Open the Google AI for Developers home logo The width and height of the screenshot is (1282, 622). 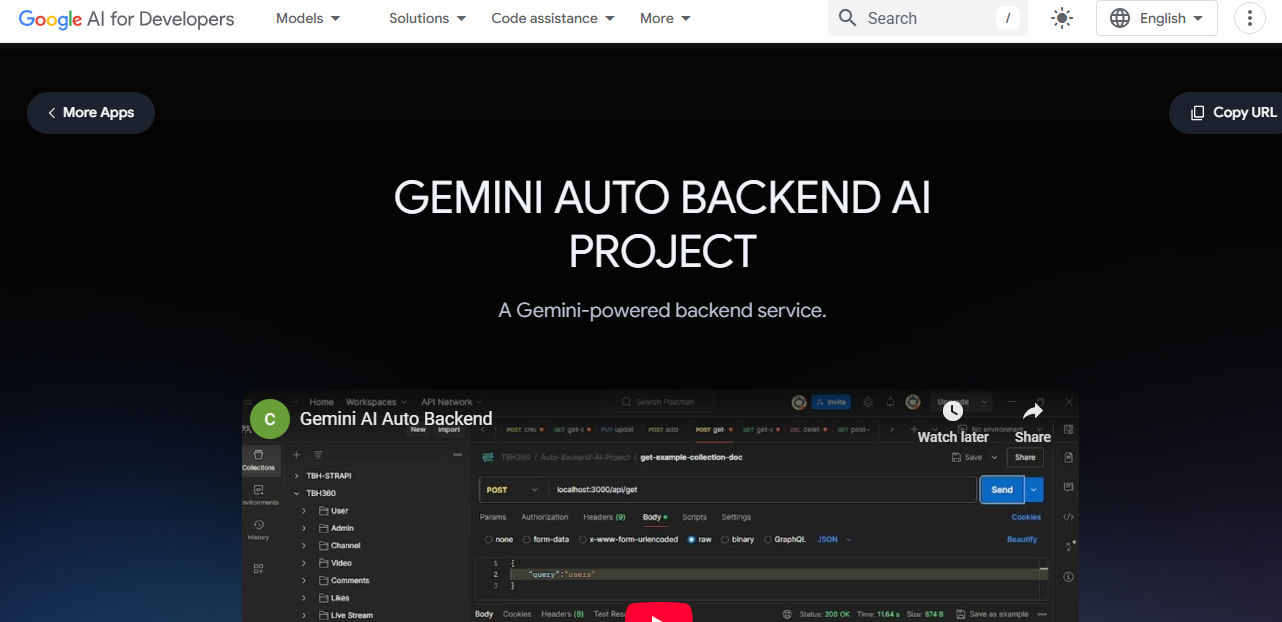[x=126, y=19]
